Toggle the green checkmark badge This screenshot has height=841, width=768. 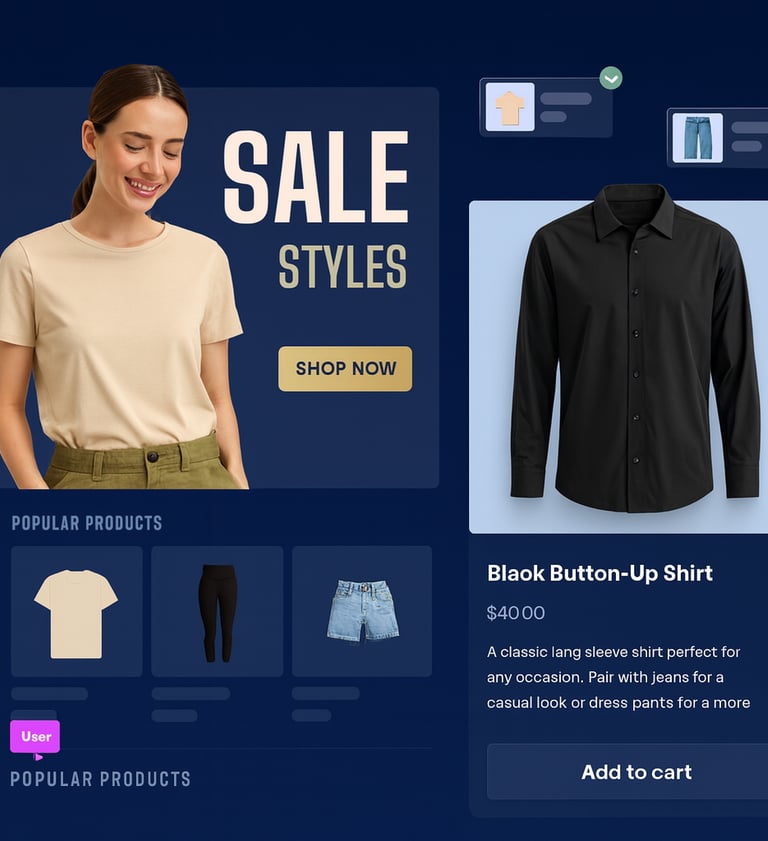point(611,78)
